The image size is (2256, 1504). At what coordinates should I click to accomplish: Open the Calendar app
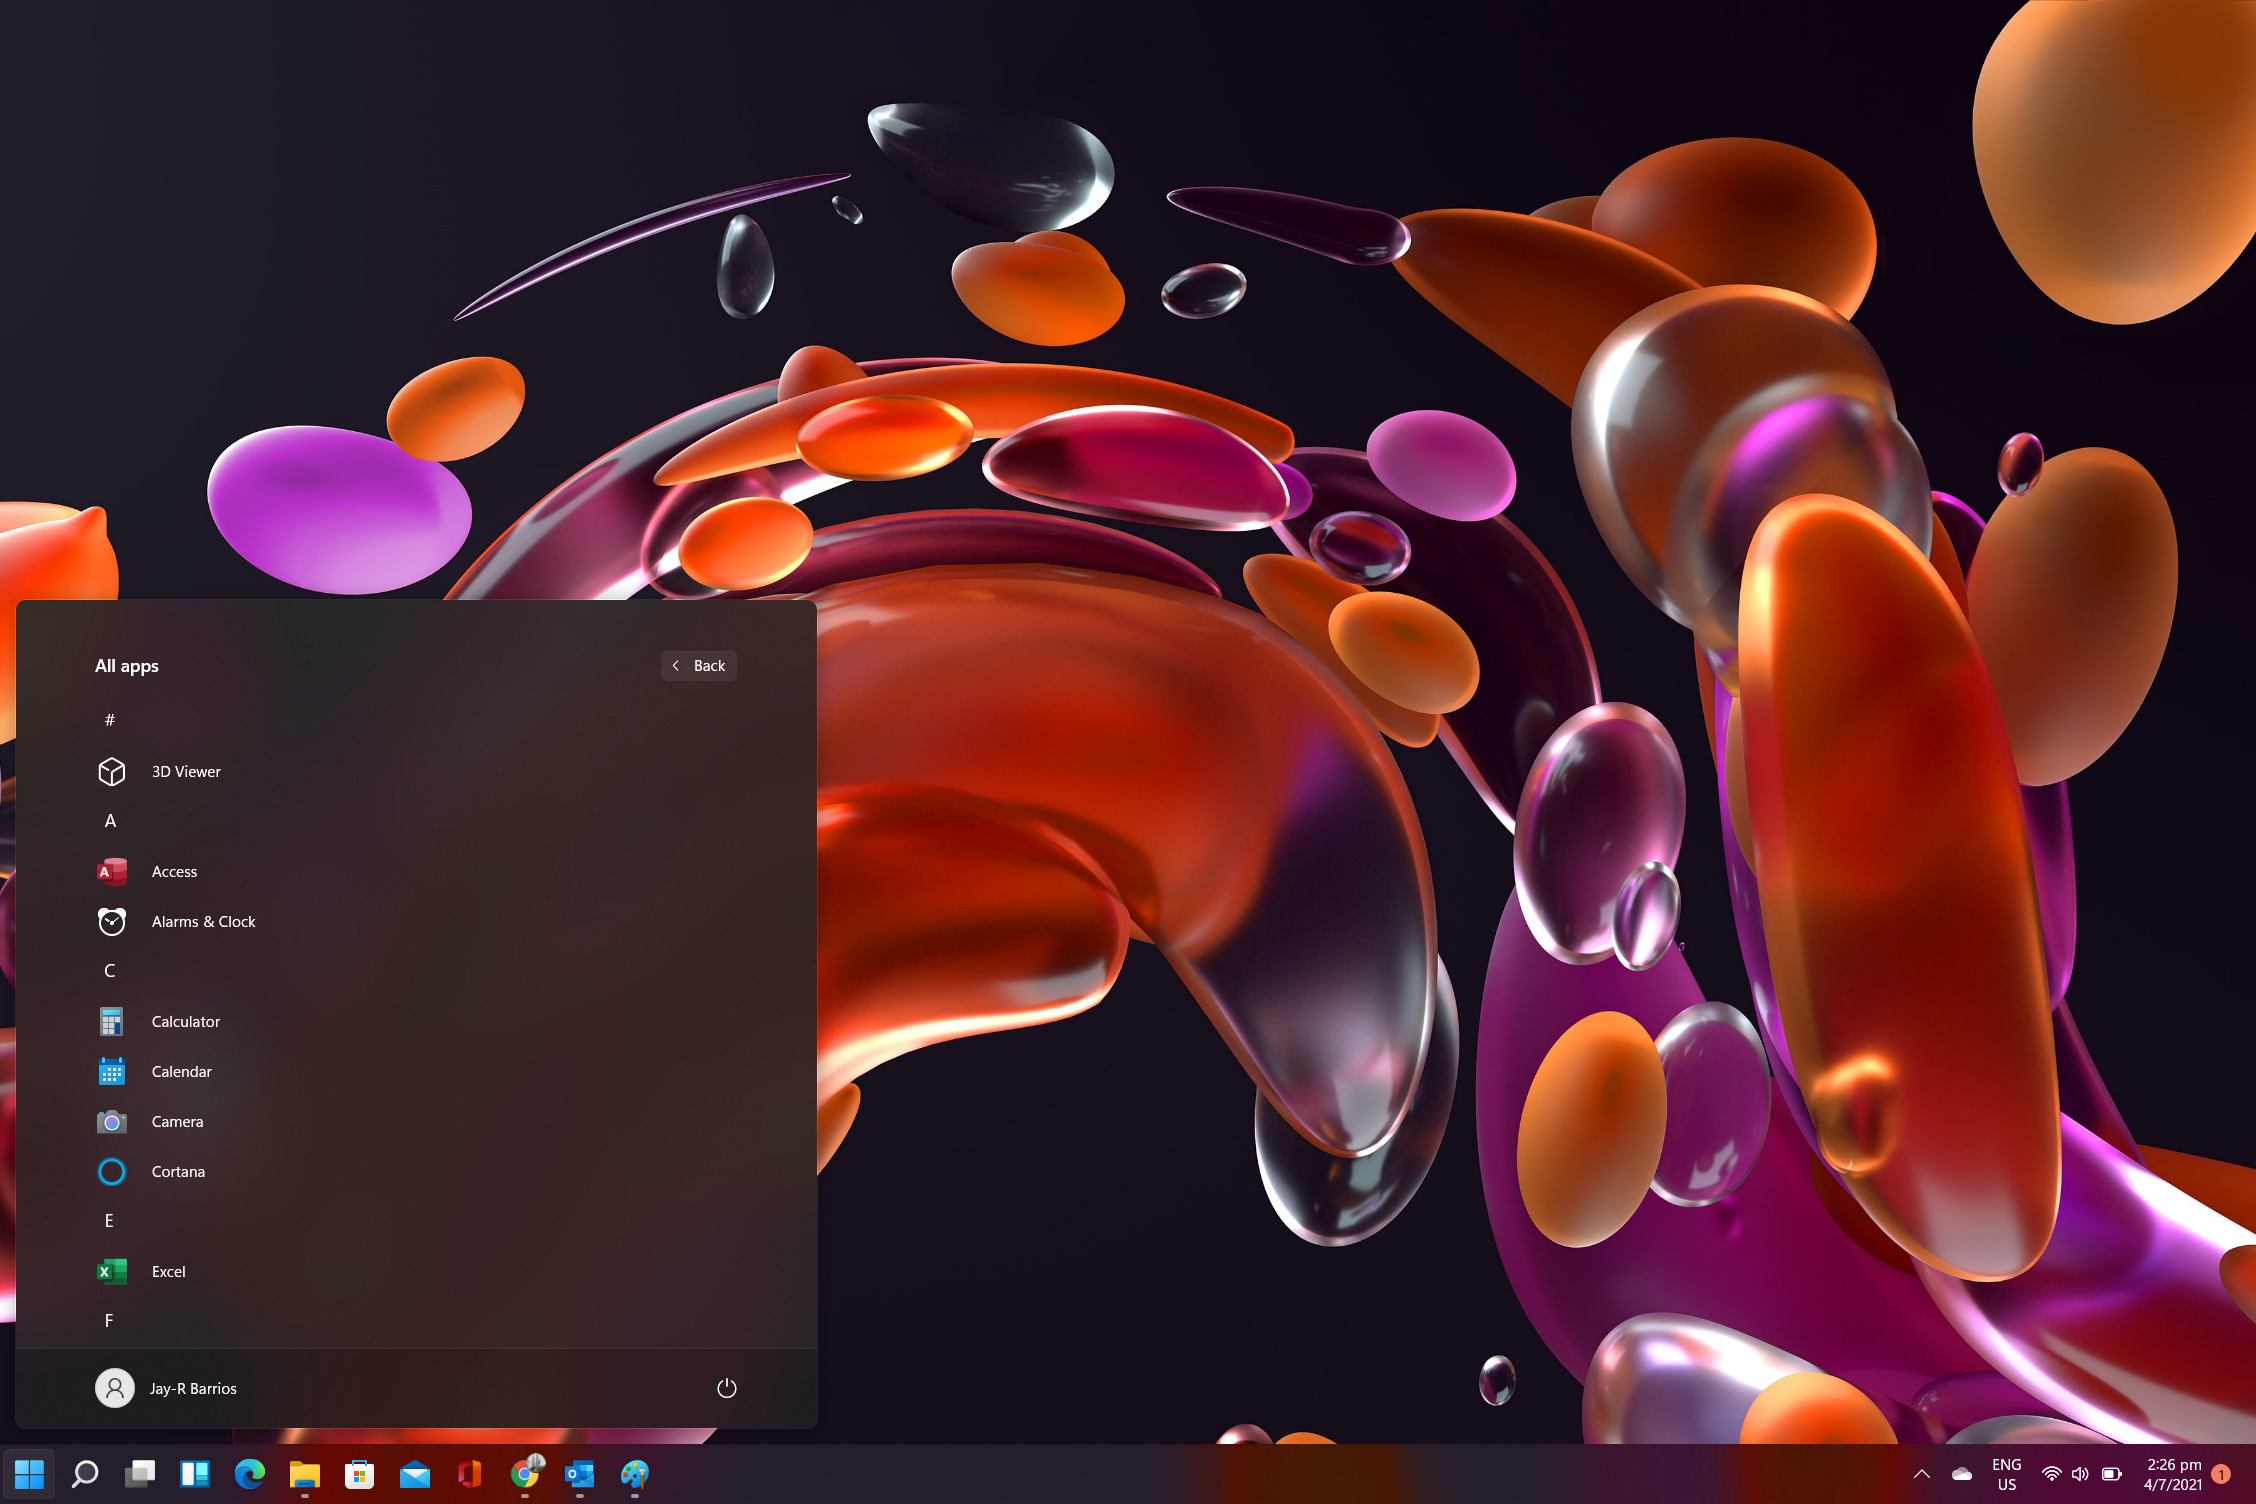point(181,1071)
